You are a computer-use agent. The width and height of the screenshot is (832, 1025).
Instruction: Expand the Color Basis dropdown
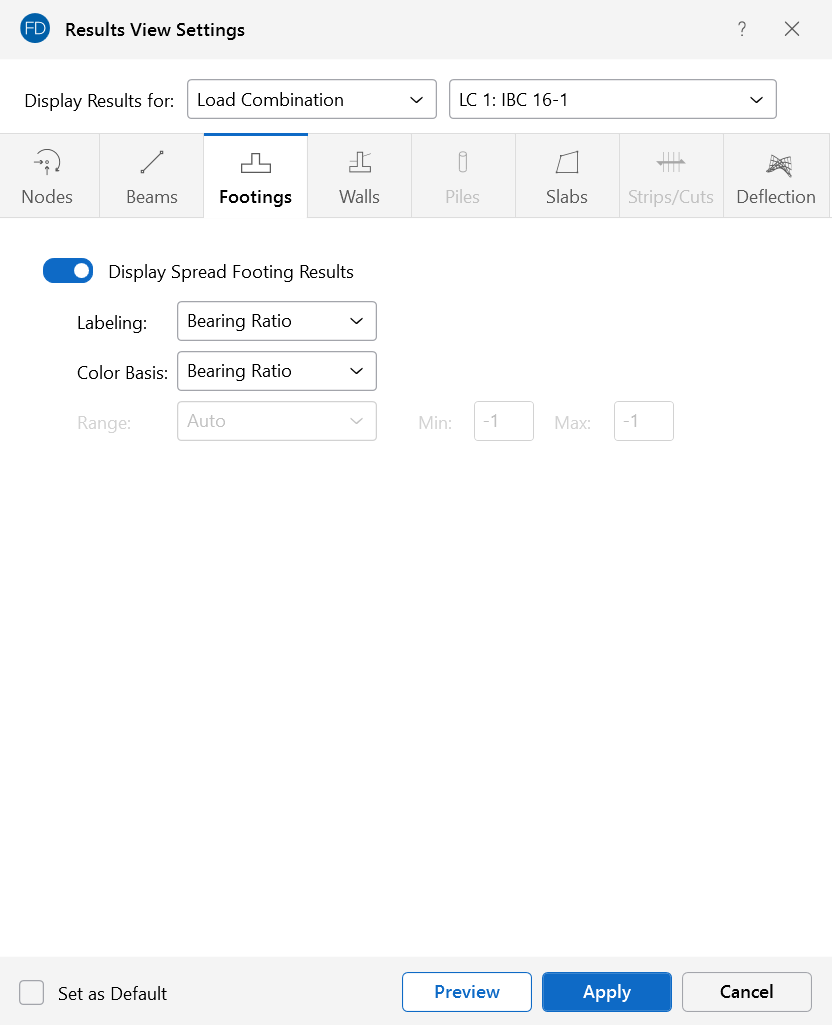276,371
